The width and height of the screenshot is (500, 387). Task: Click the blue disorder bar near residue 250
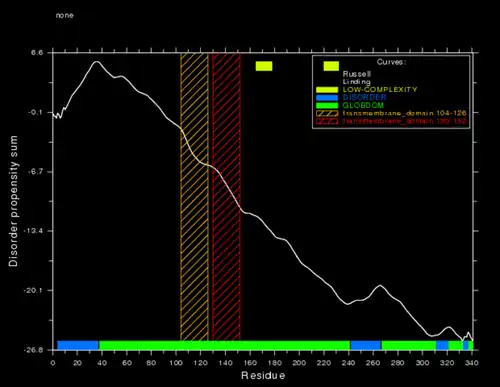(x=366, y=345)
